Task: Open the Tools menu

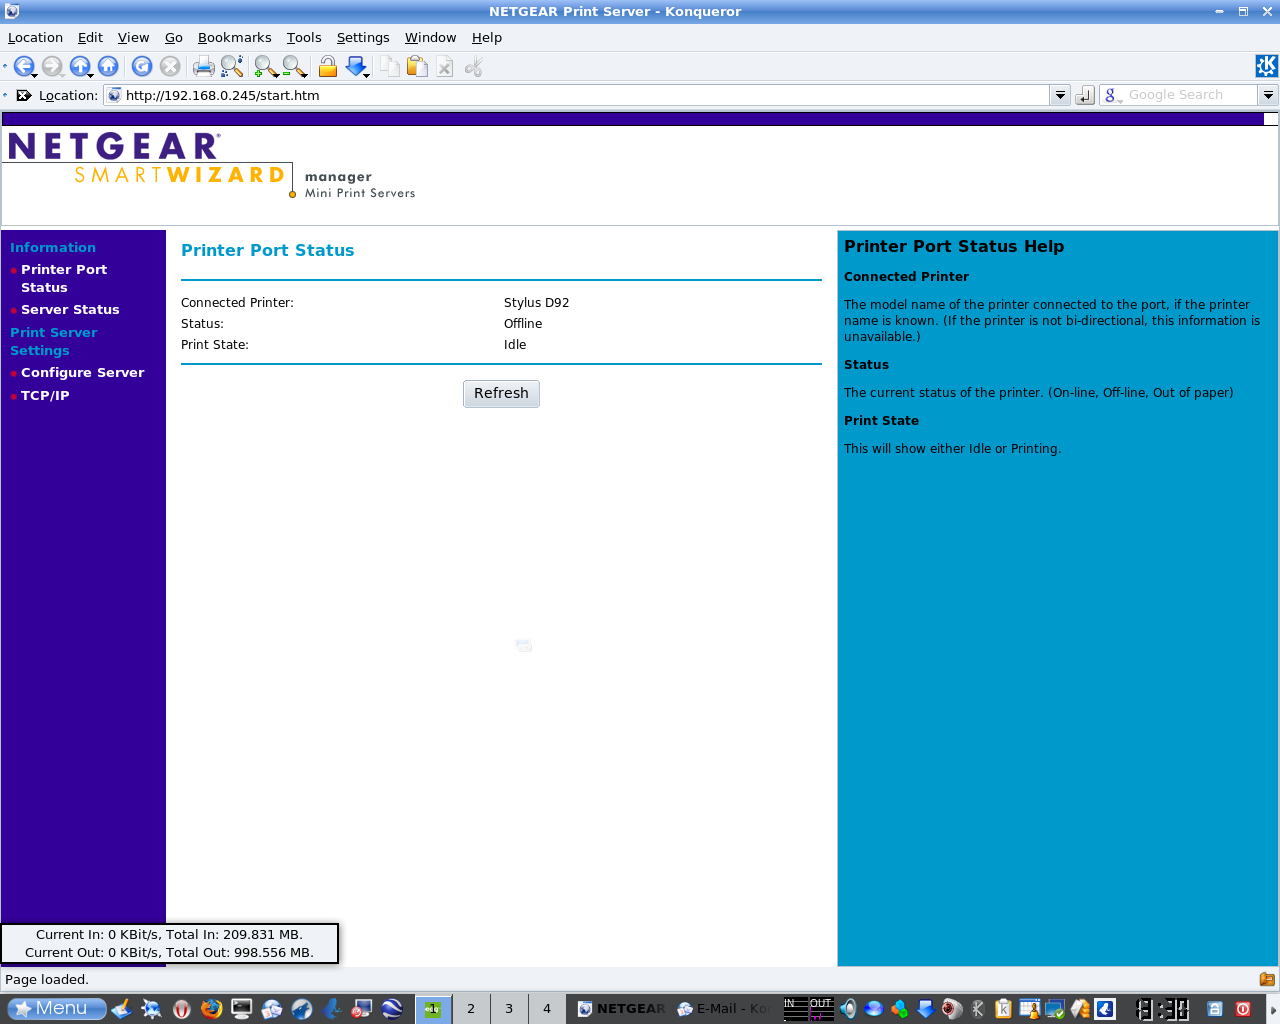Action: 304,38
